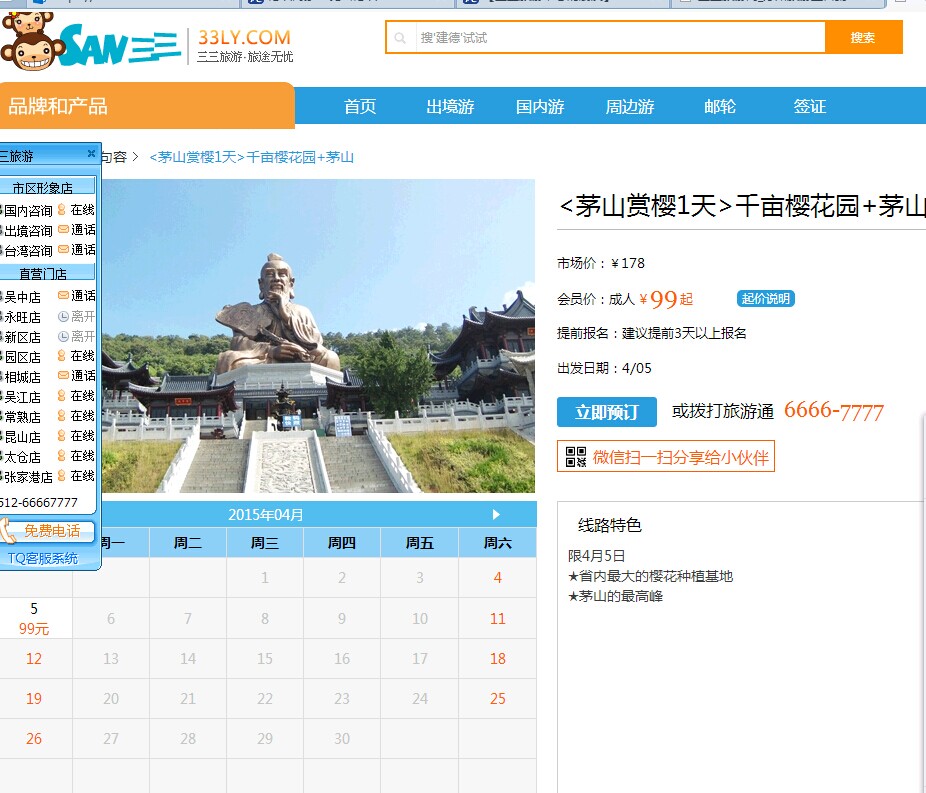This screenshot has width=926, height=793.
Task: Click 国内咨询 online status icon
Action: tap(62, 210)
